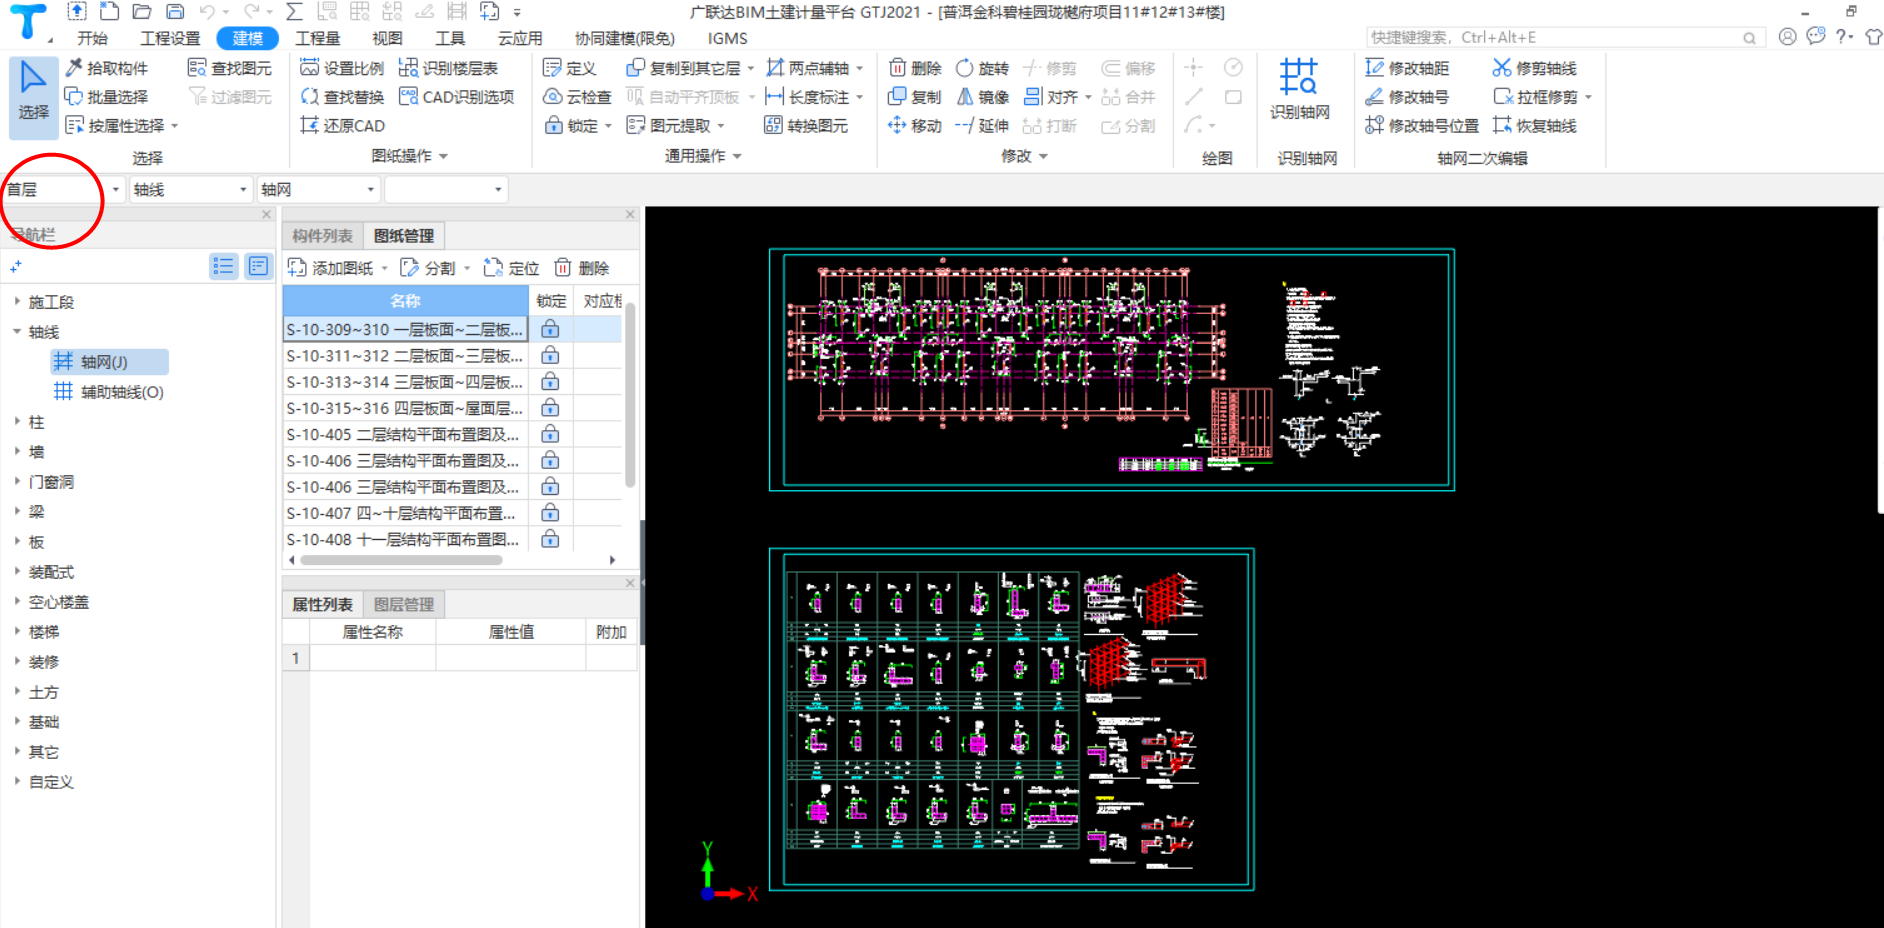Toggle lock for S-10-311~312 drawing

click(x=550, y=355)
